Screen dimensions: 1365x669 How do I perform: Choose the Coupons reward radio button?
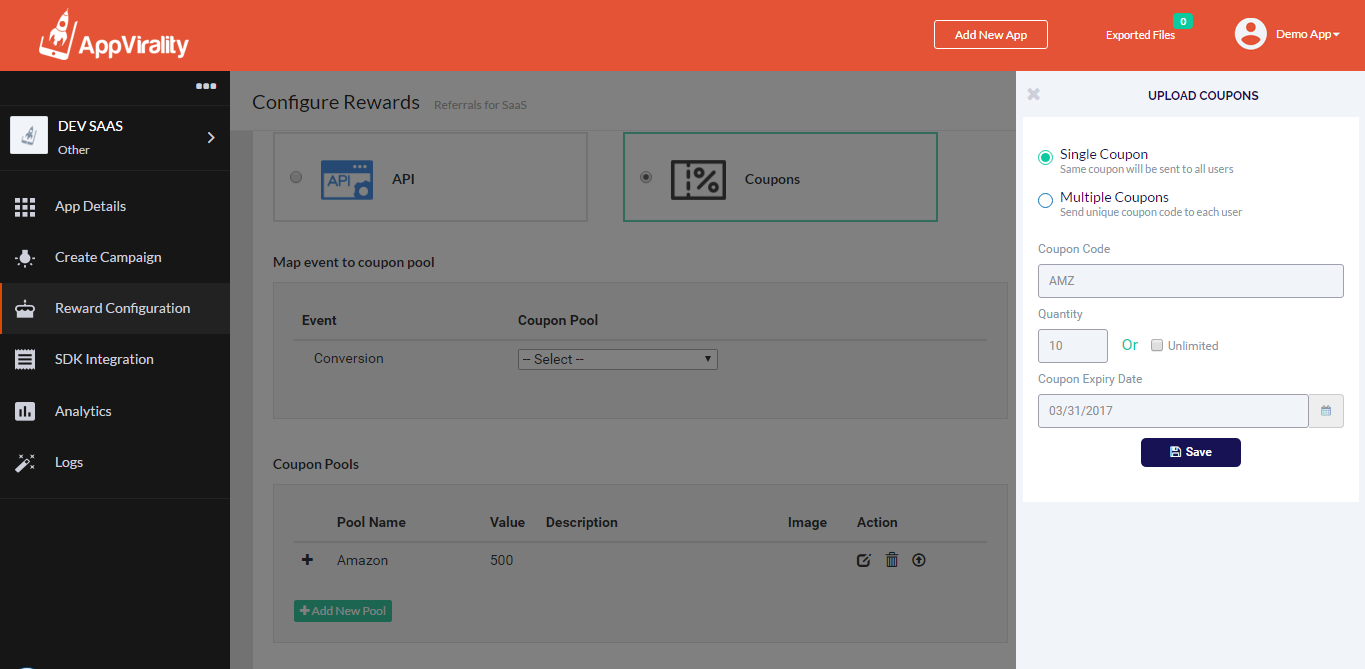click(646, 177)
